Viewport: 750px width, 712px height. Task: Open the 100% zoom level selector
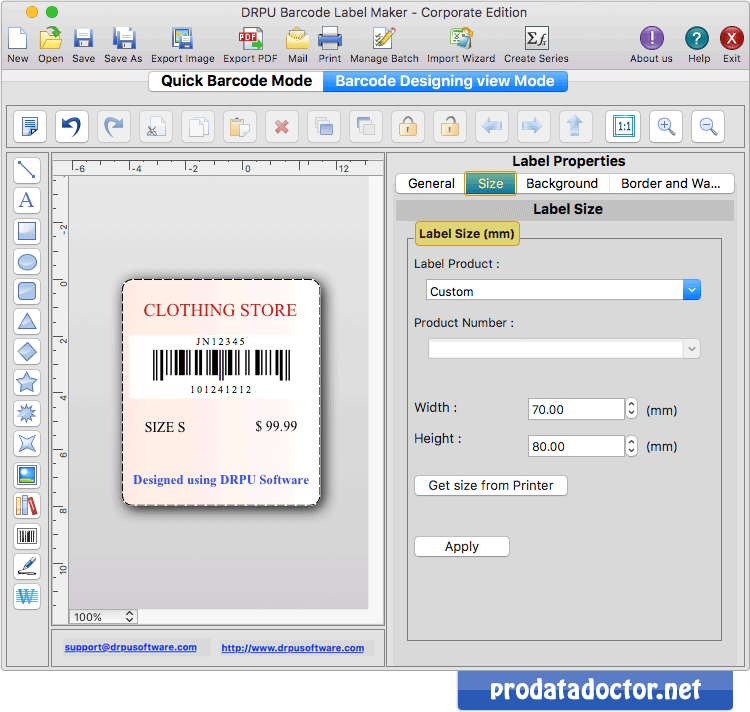104,617
